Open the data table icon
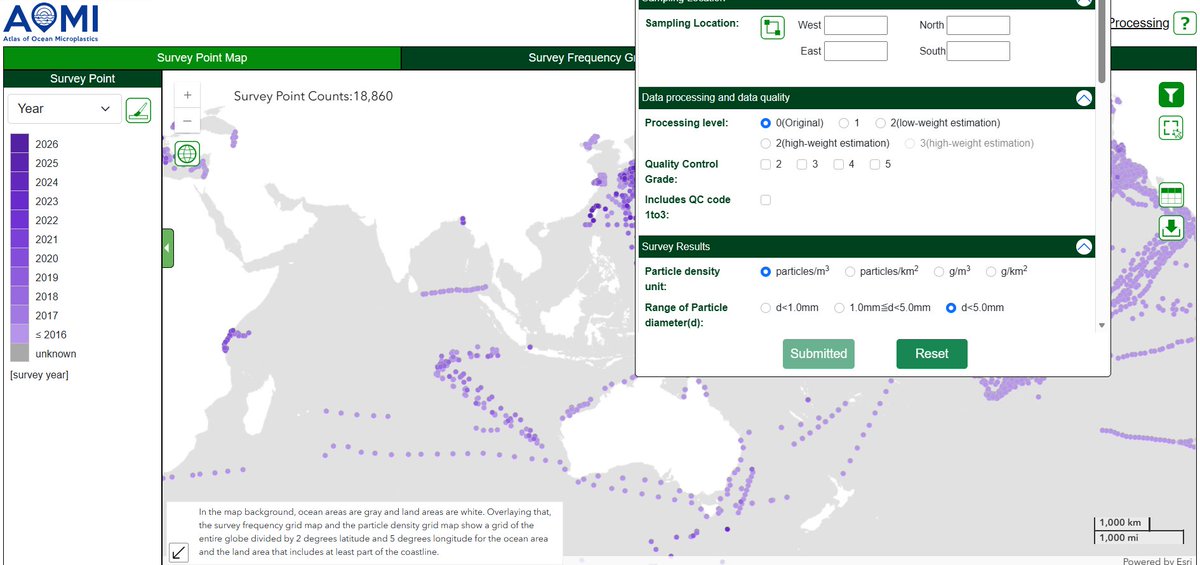 click(1171, 194)
